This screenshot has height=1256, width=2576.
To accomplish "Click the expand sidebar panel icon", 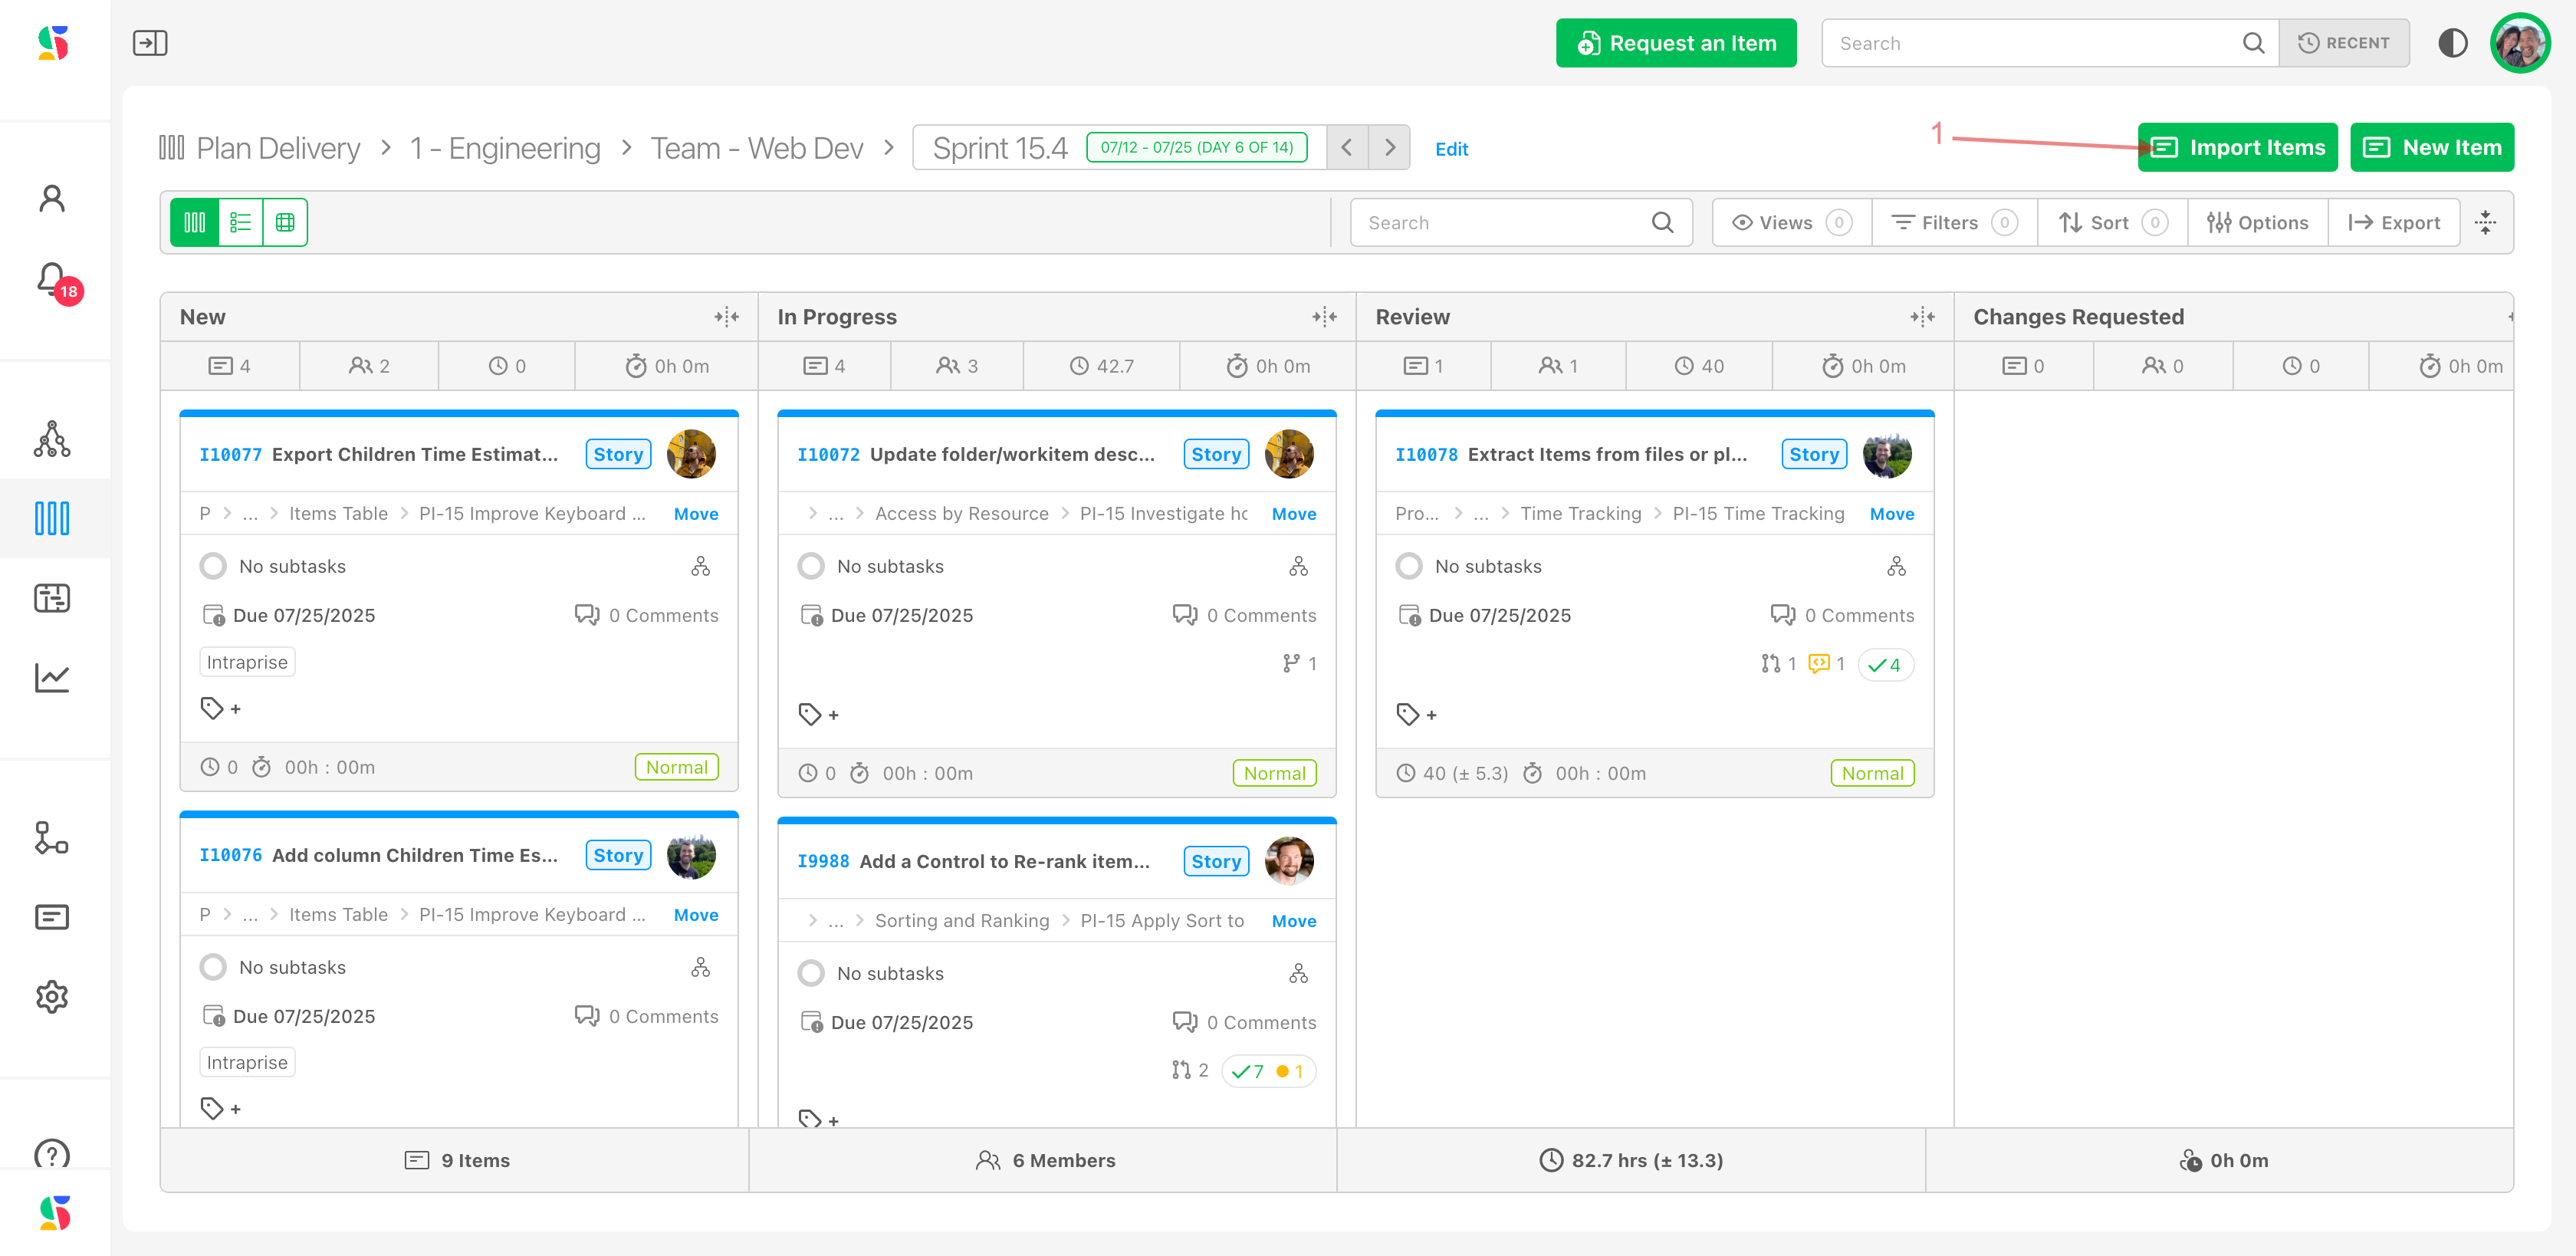I will (x=150, y=43).
